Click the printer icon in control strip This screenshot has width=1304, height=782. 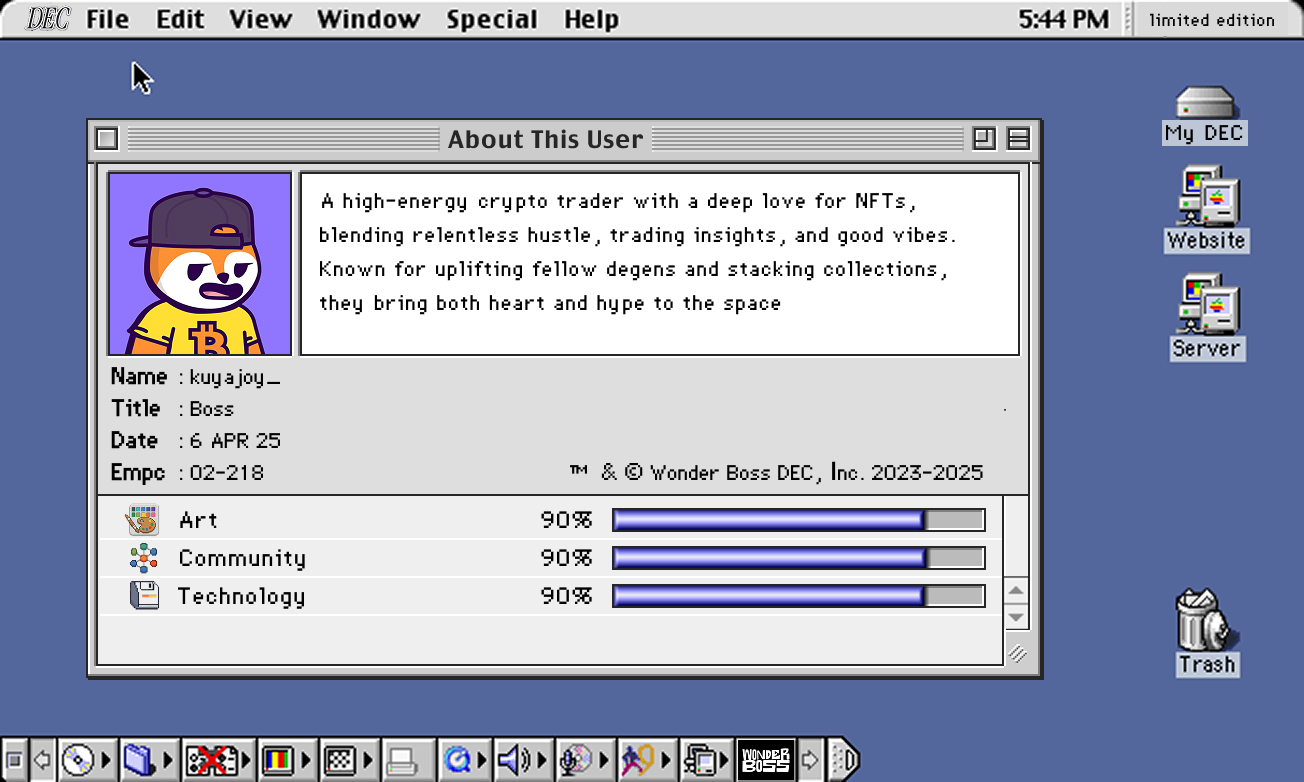pyautogui.click(x=402, y=761)
